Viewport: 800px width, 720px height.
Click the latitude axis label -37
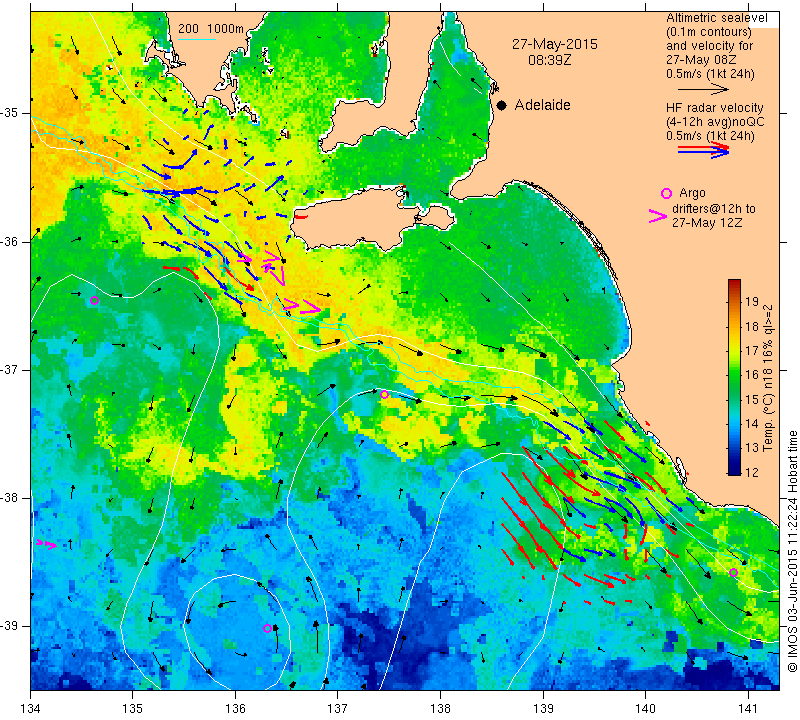[x=10, y=369]
